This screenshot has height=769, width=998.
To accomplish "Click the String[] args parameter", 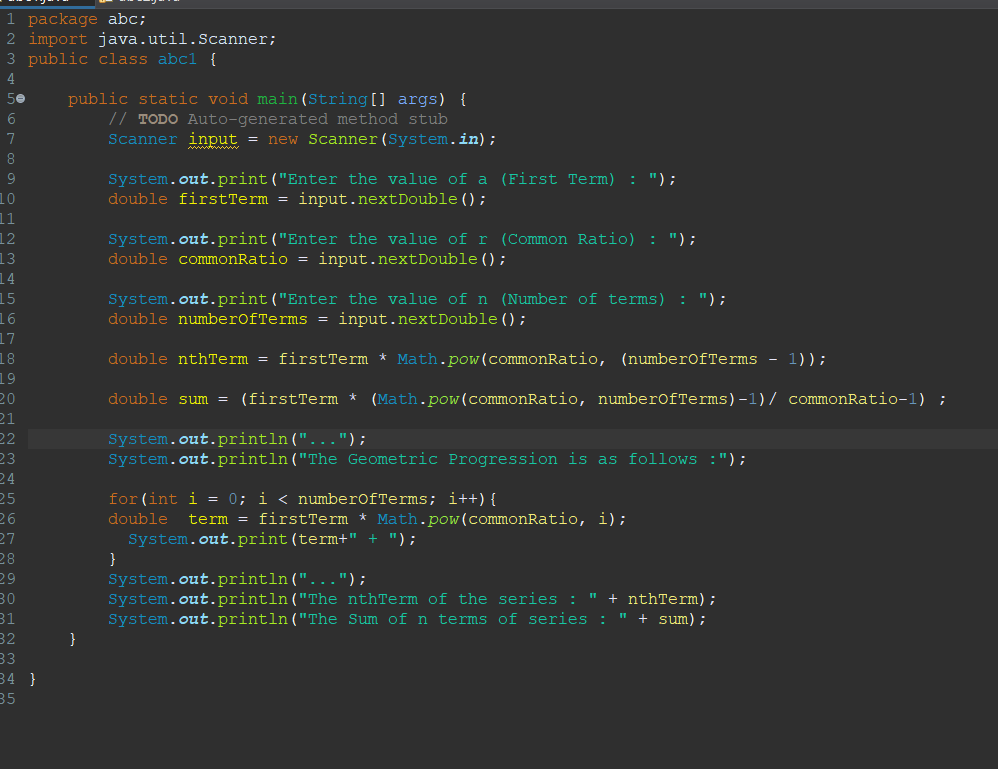I will pyautogui.click(x=373, y=99).
